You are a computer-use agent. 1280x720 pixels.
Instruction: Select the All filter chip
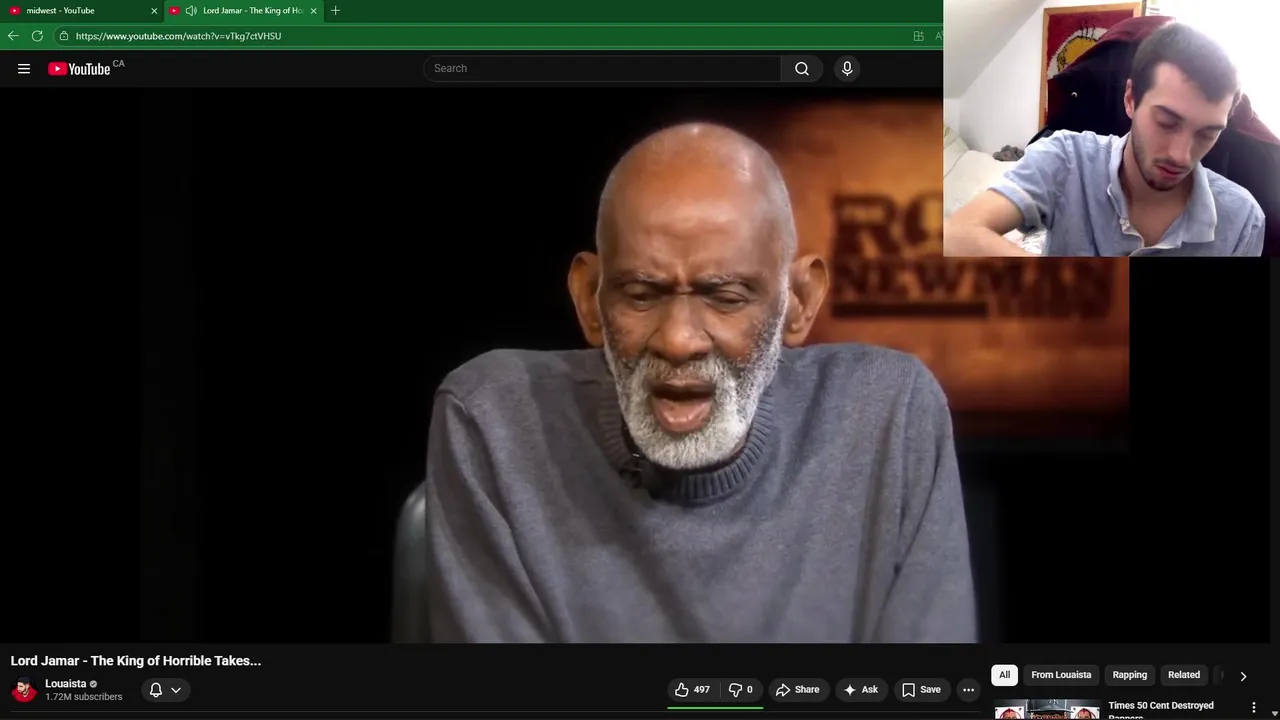pos(1004,675)
